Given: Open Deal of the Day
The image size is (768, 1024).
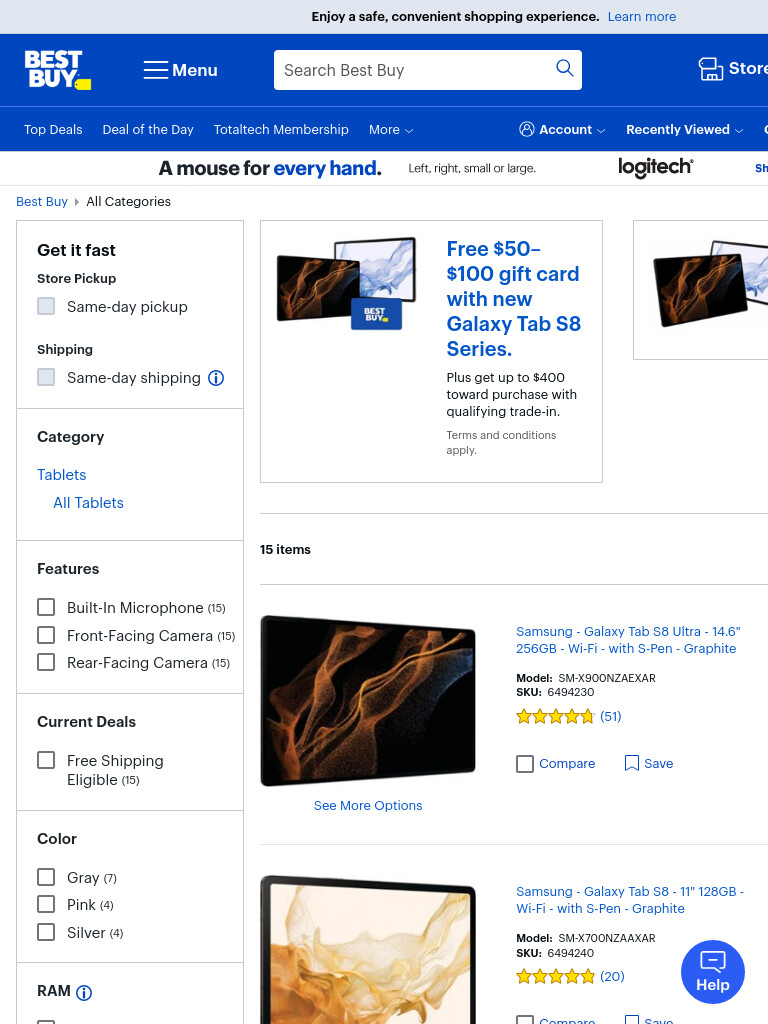Looking at the screenshot, I should click(x=148, y=129).
